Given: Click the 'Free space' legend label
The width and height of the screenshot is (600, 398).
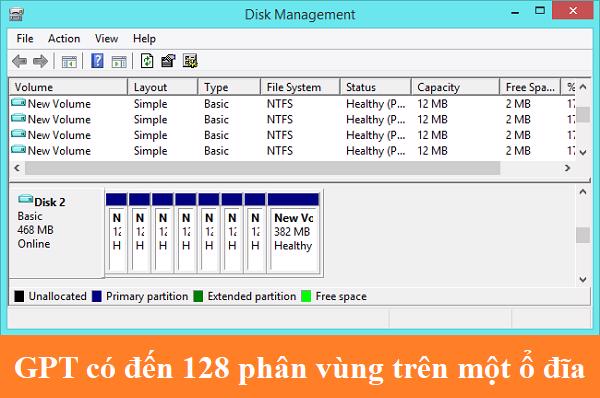Looking at the screenshot, I should [341, 296].
